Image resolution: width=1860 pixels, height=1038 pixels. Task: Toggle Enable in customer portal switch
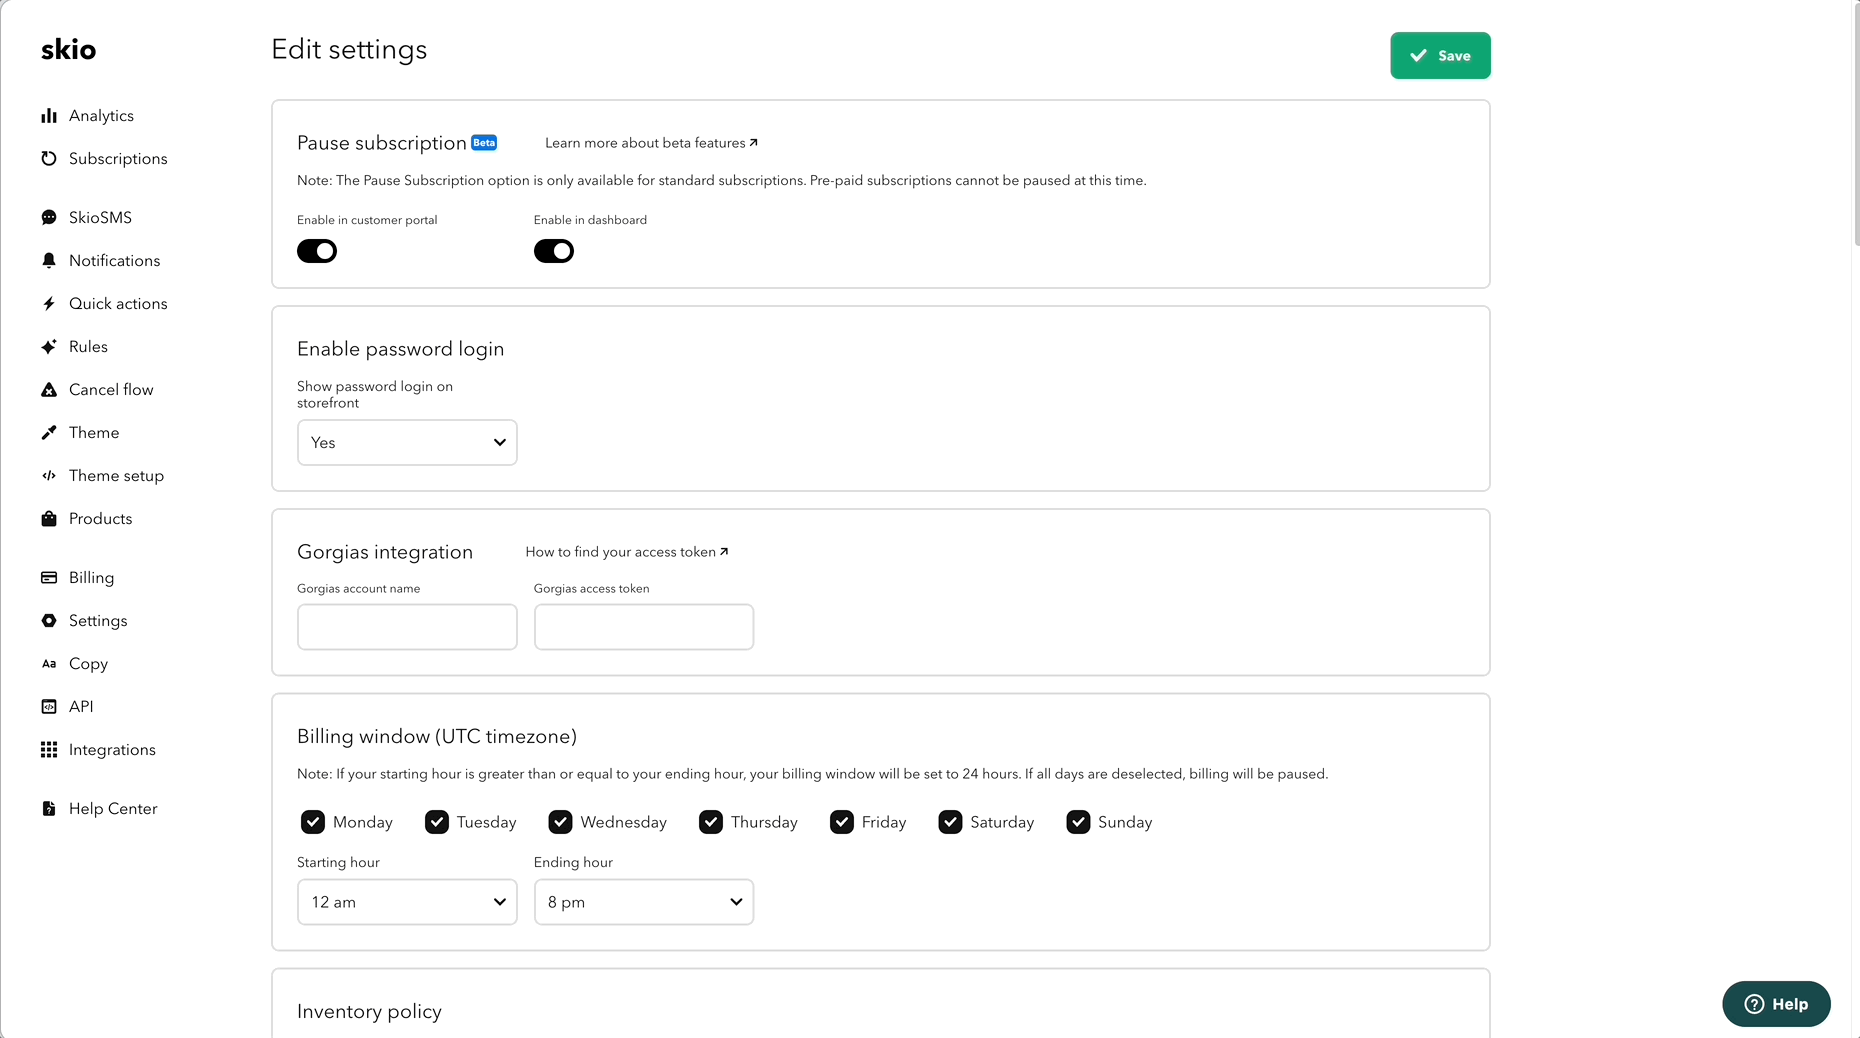317,251
